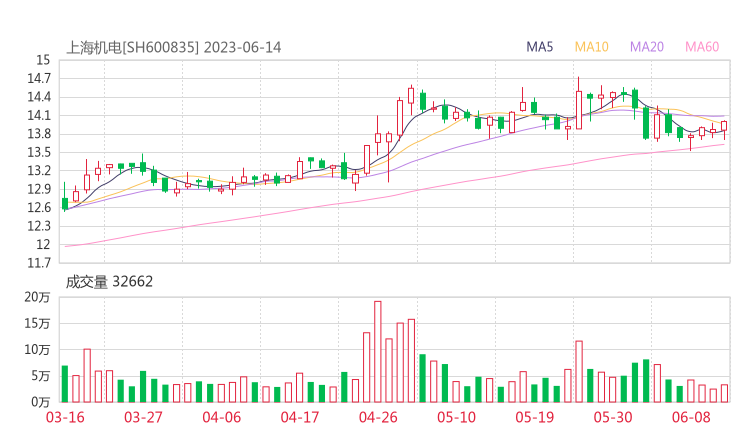
Task: Click the 05-10 date label
Action: [456, 417]
